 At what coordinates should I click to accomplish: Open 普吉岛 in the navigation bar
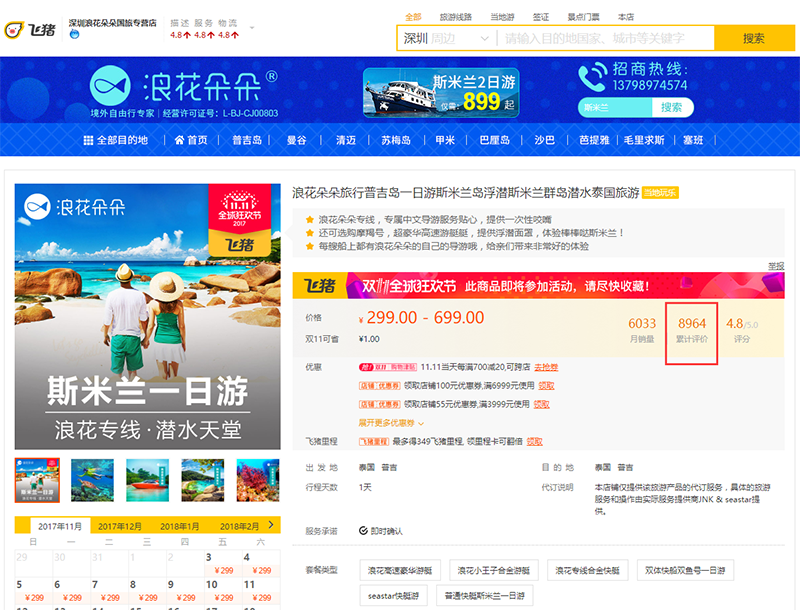pos(247,140)
